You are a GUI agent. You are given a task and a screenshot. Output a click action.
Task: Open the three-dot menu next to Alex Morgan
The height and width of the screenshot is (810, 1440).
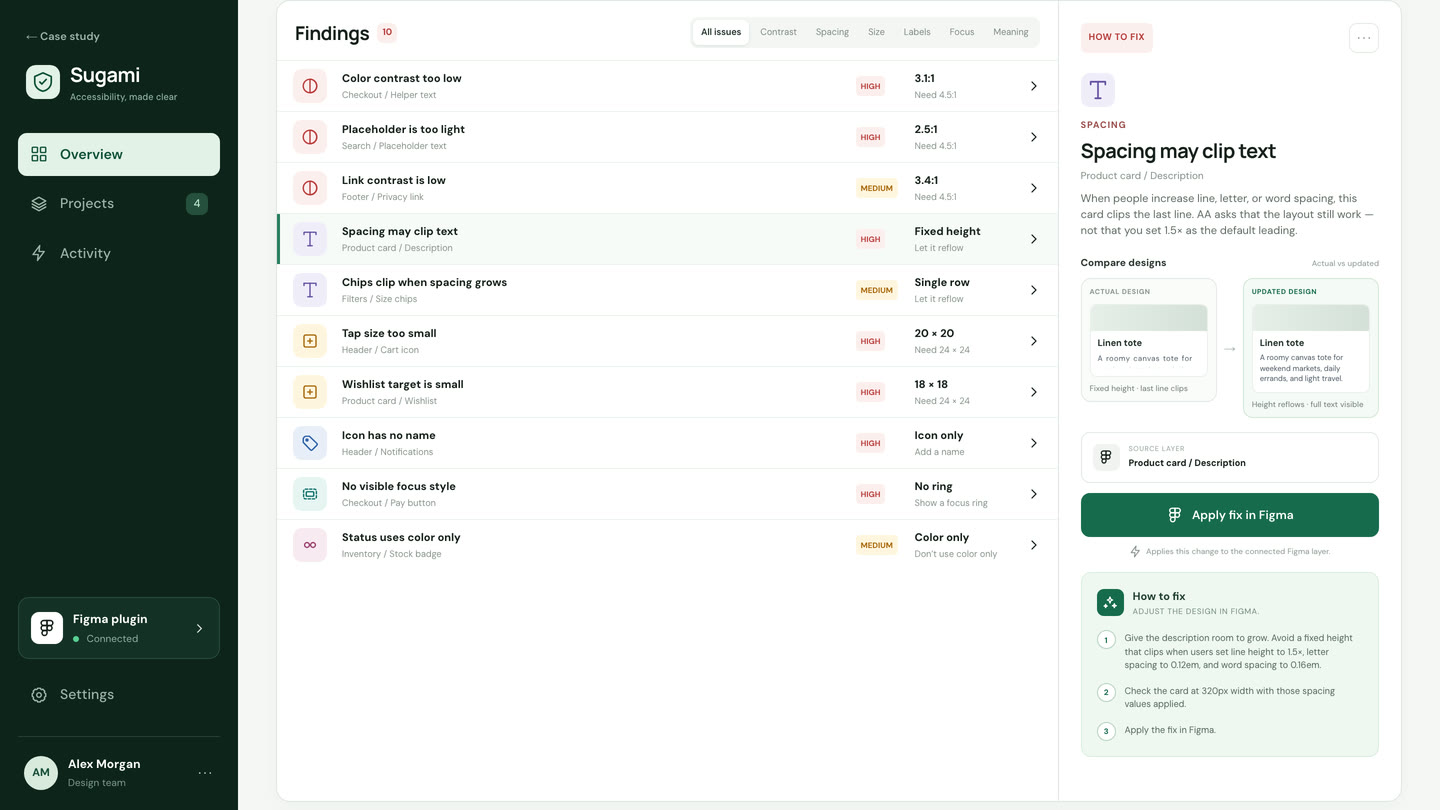click(205, 773)
